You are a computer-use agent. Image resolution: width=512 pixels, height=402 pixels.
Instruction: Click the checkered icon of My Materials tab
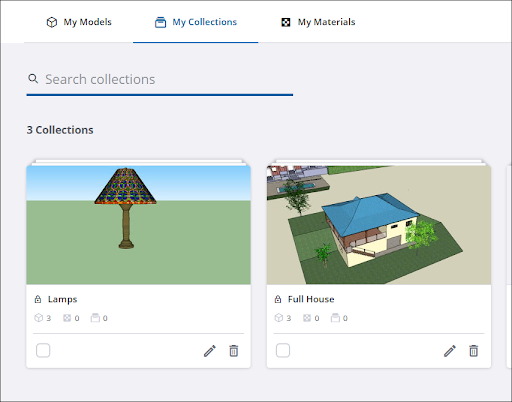pyautogui.click(x=286, y=22)
